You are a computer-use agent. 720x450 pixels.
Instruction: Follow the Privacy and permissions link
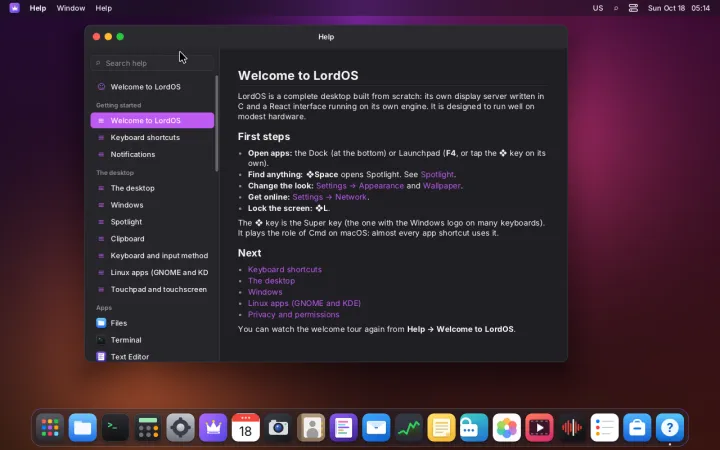click(x=293, y=315)
